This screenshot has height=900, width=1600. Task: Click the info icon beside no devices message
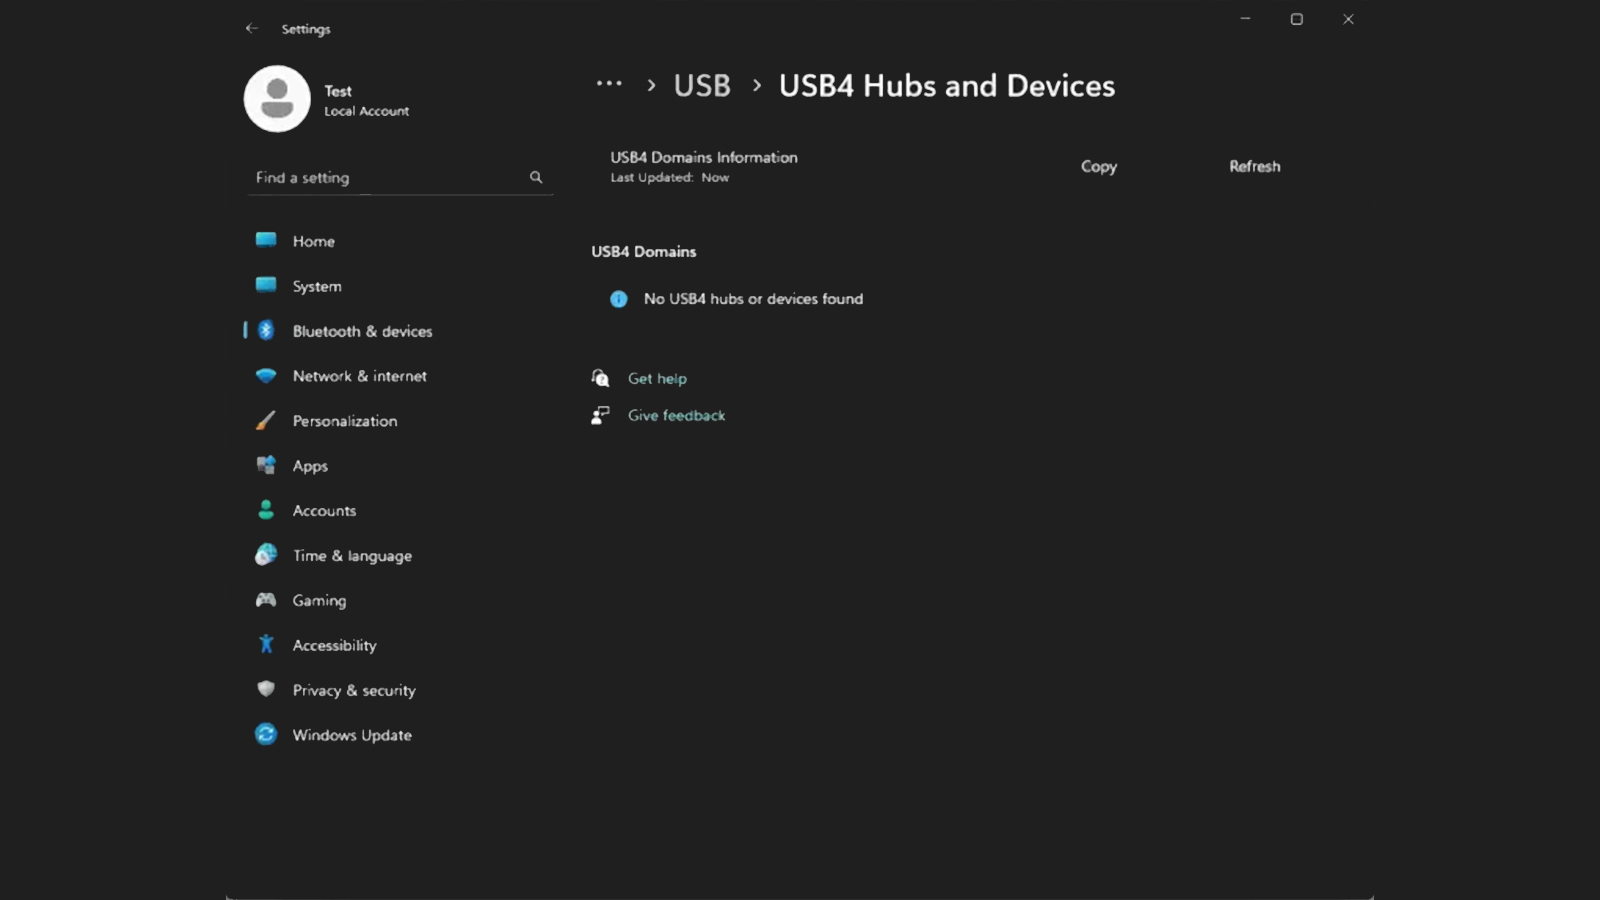pos(619,299)
